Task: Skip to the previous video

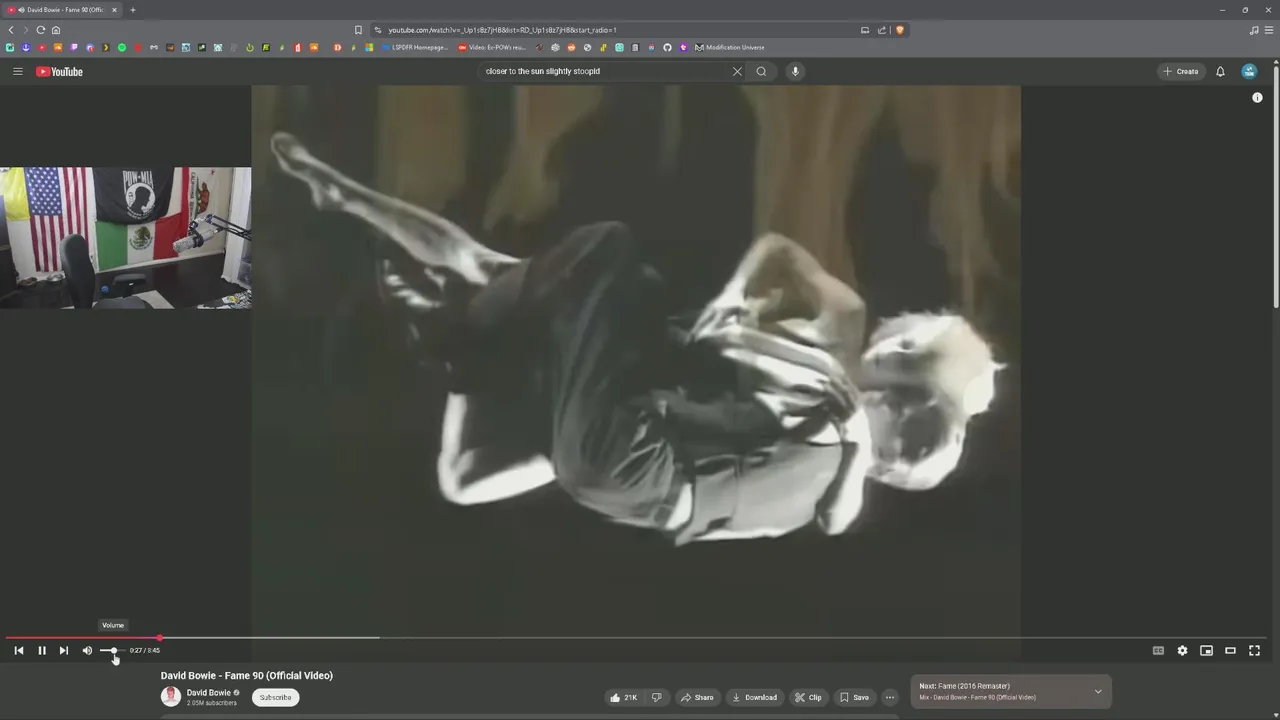Action: coord(18,650)
